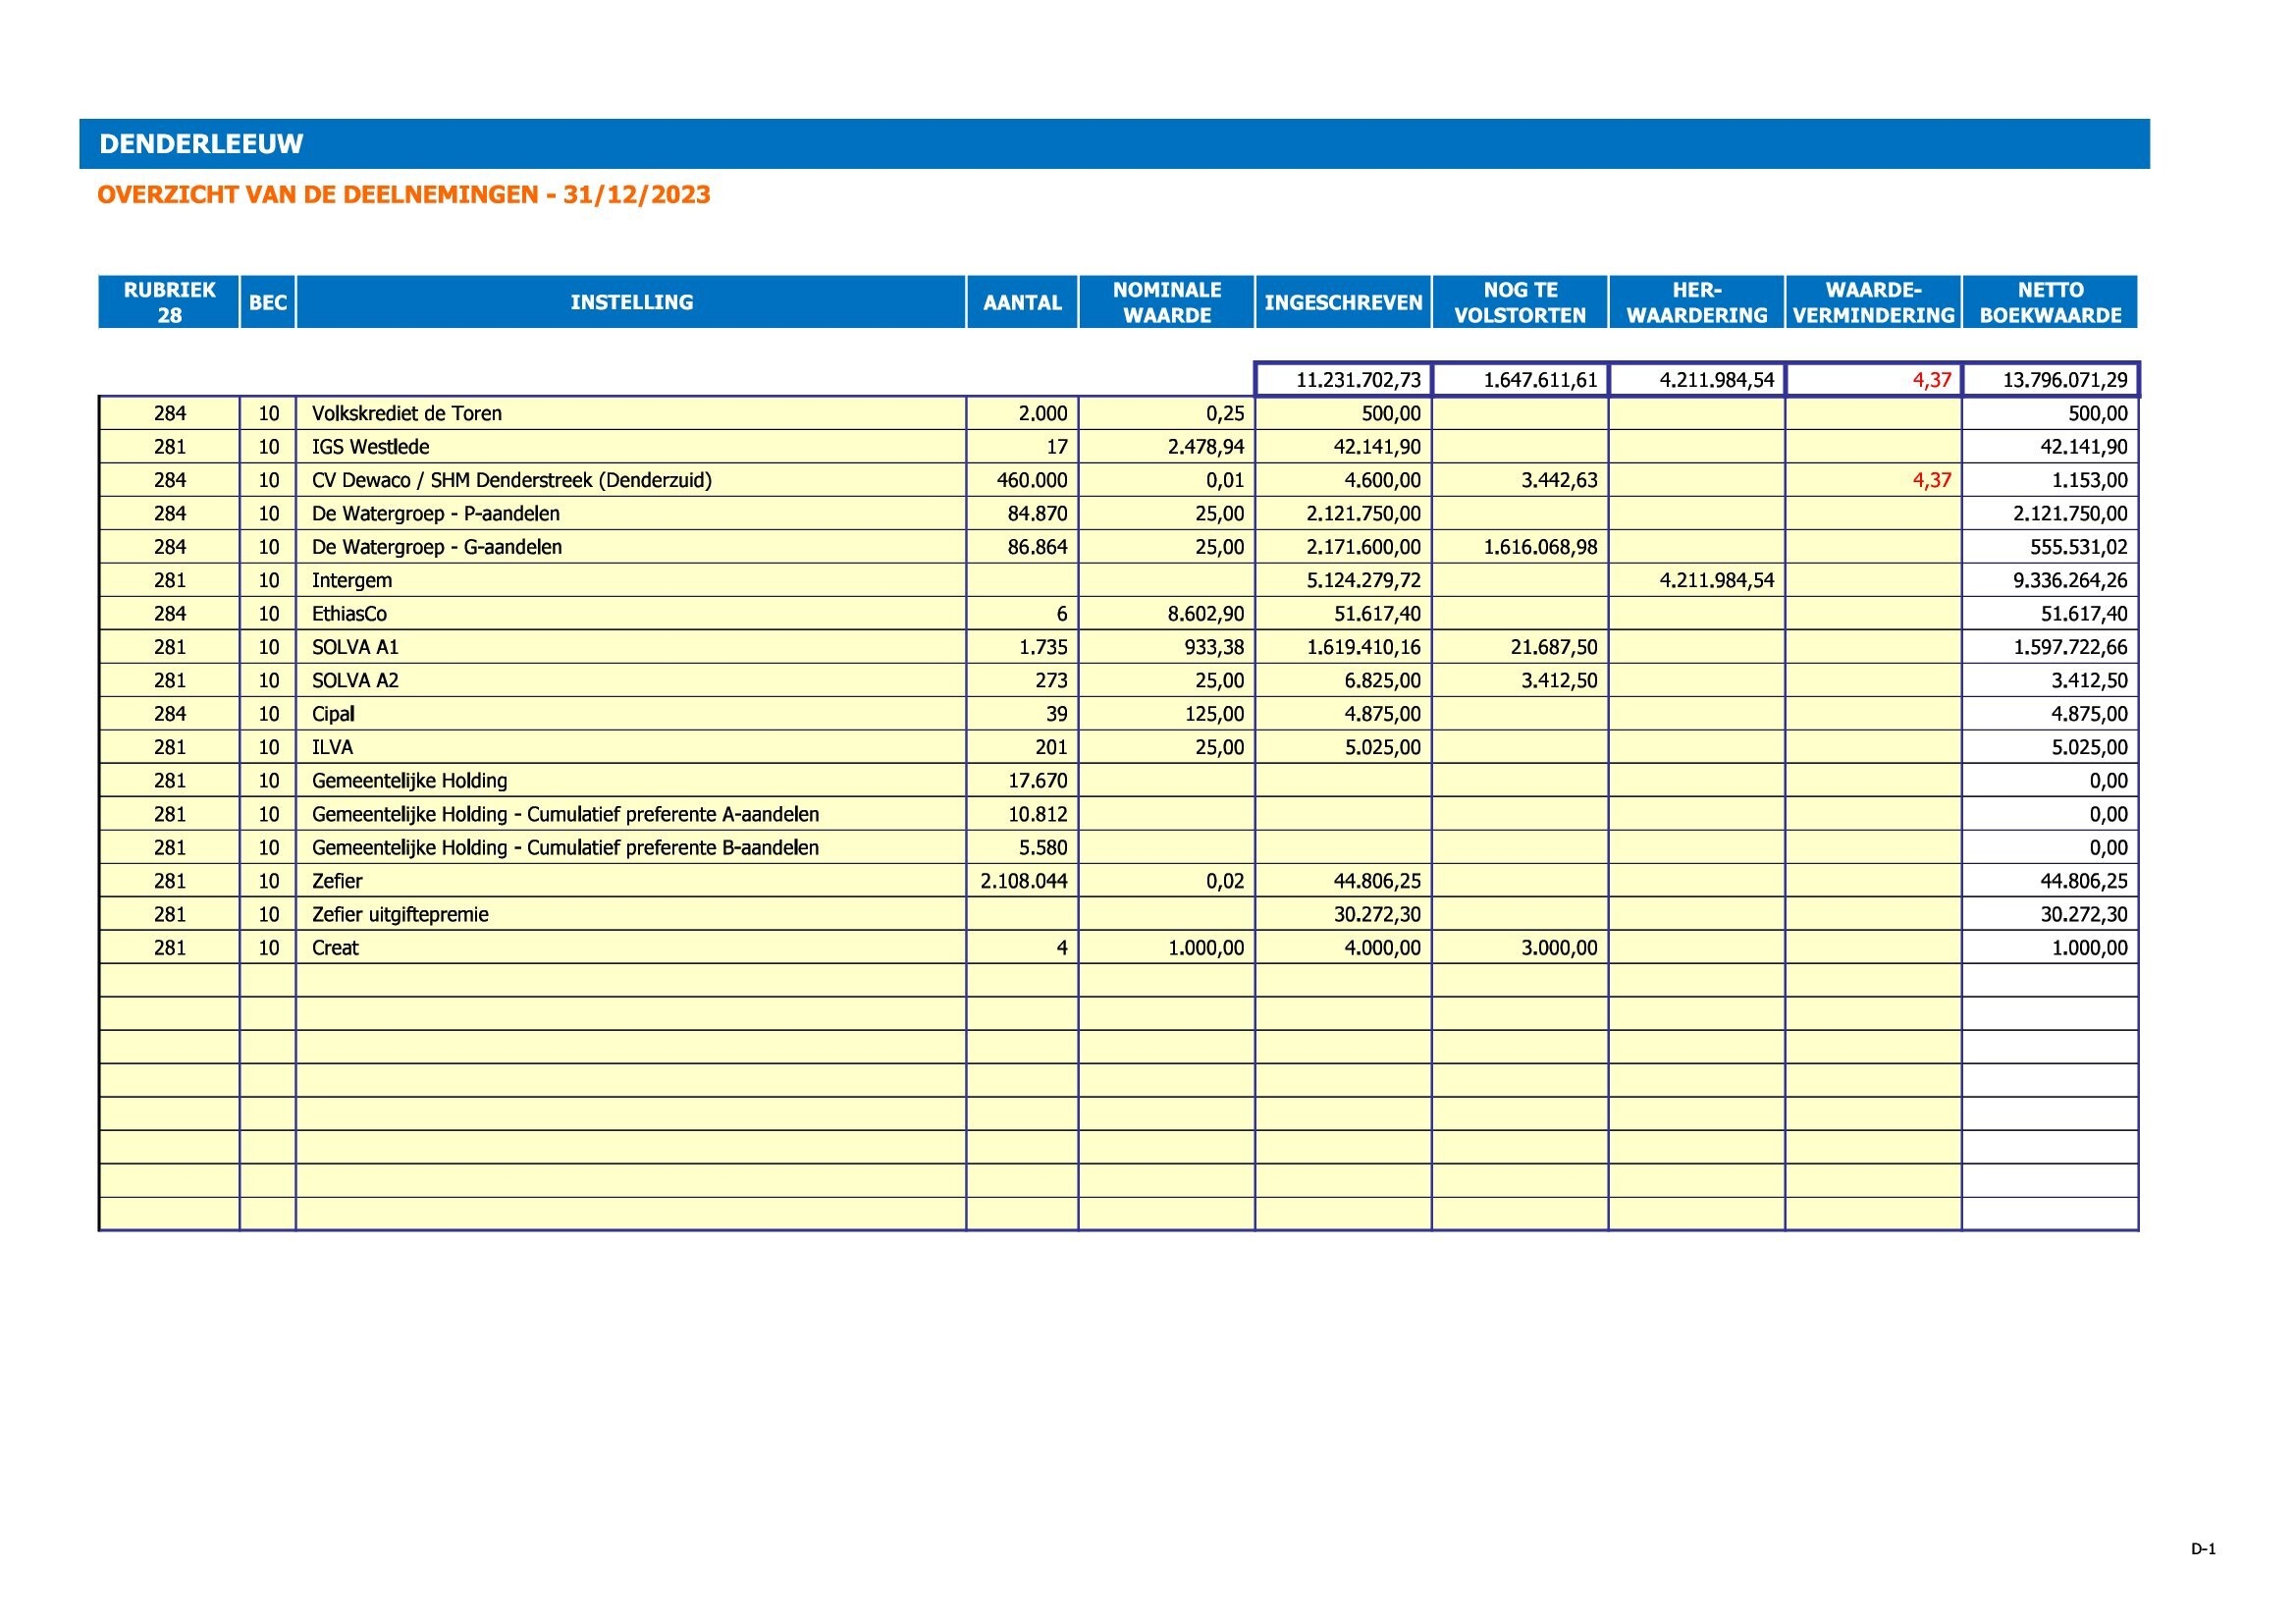
Task: Select the SOLVA A1 row name
Action: click(x=631, y=647)
